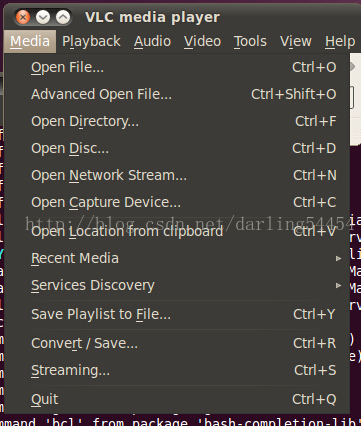Open the Tools menu
361x426 pixels.
pyautogui.click(x=250, y=42)
